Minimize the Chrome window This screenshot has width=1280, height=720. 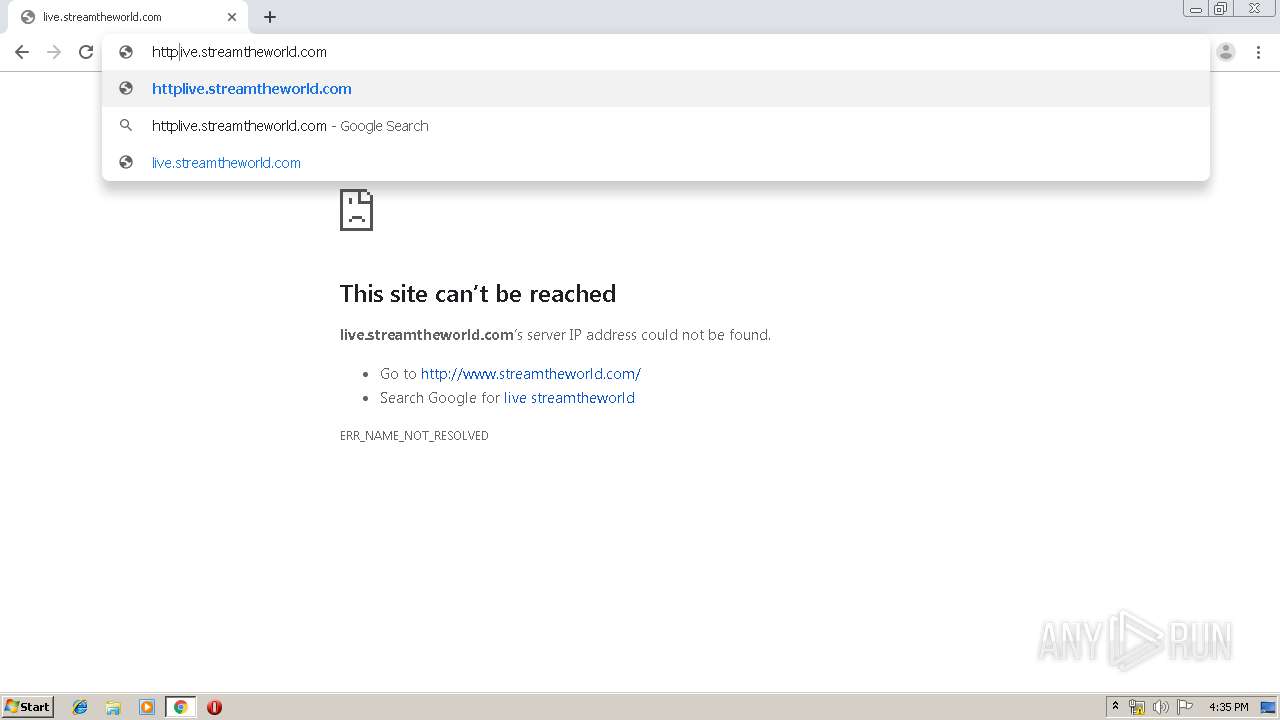click(1196, 9)
